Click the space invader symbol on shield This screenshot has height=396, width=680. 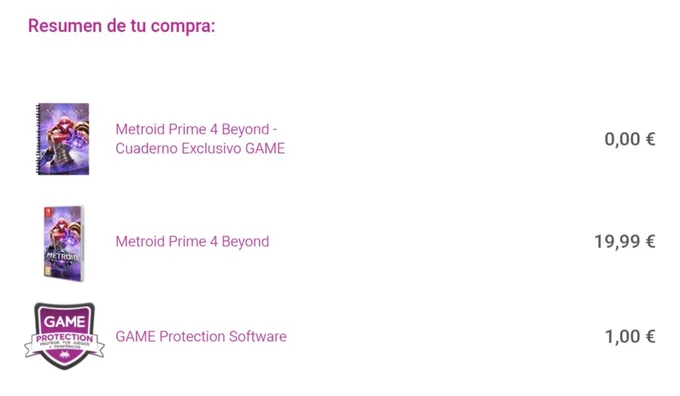click(x=65, y=355)
